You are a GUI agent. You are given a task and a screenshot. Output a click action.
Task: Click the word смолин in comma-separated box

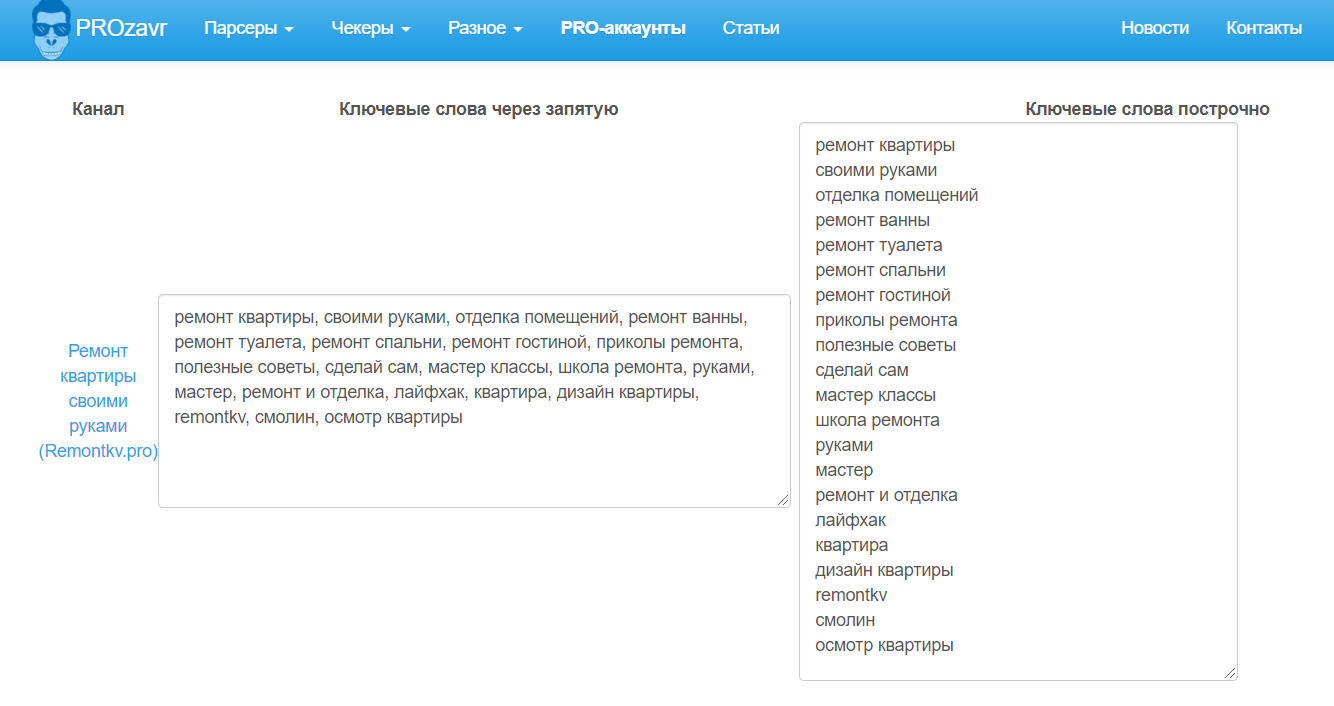pos(285,418)
